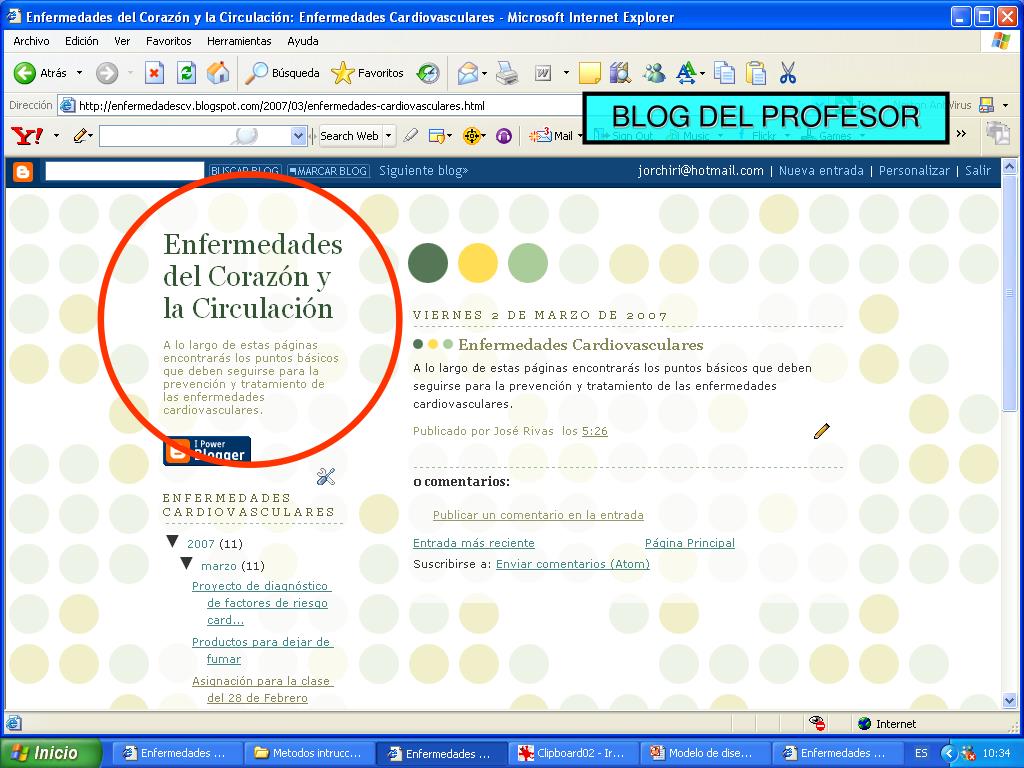Click the address bar URL field
Viewport: 1024px width, 768px height.
point(320,105)
